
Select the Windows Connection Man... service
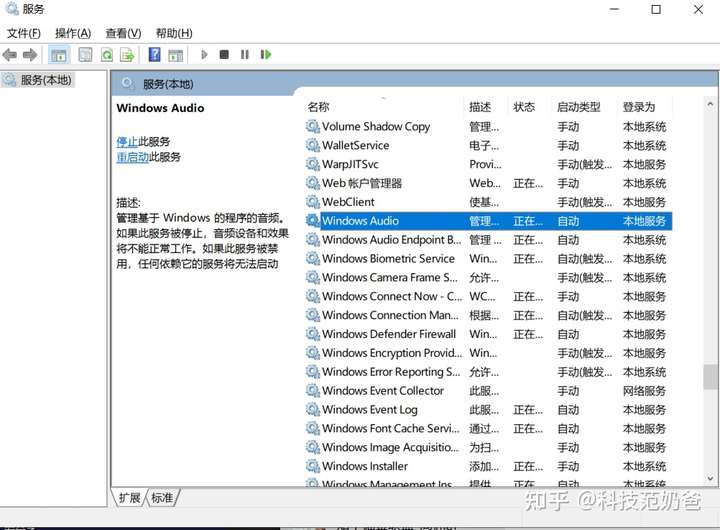pos(488,315)
